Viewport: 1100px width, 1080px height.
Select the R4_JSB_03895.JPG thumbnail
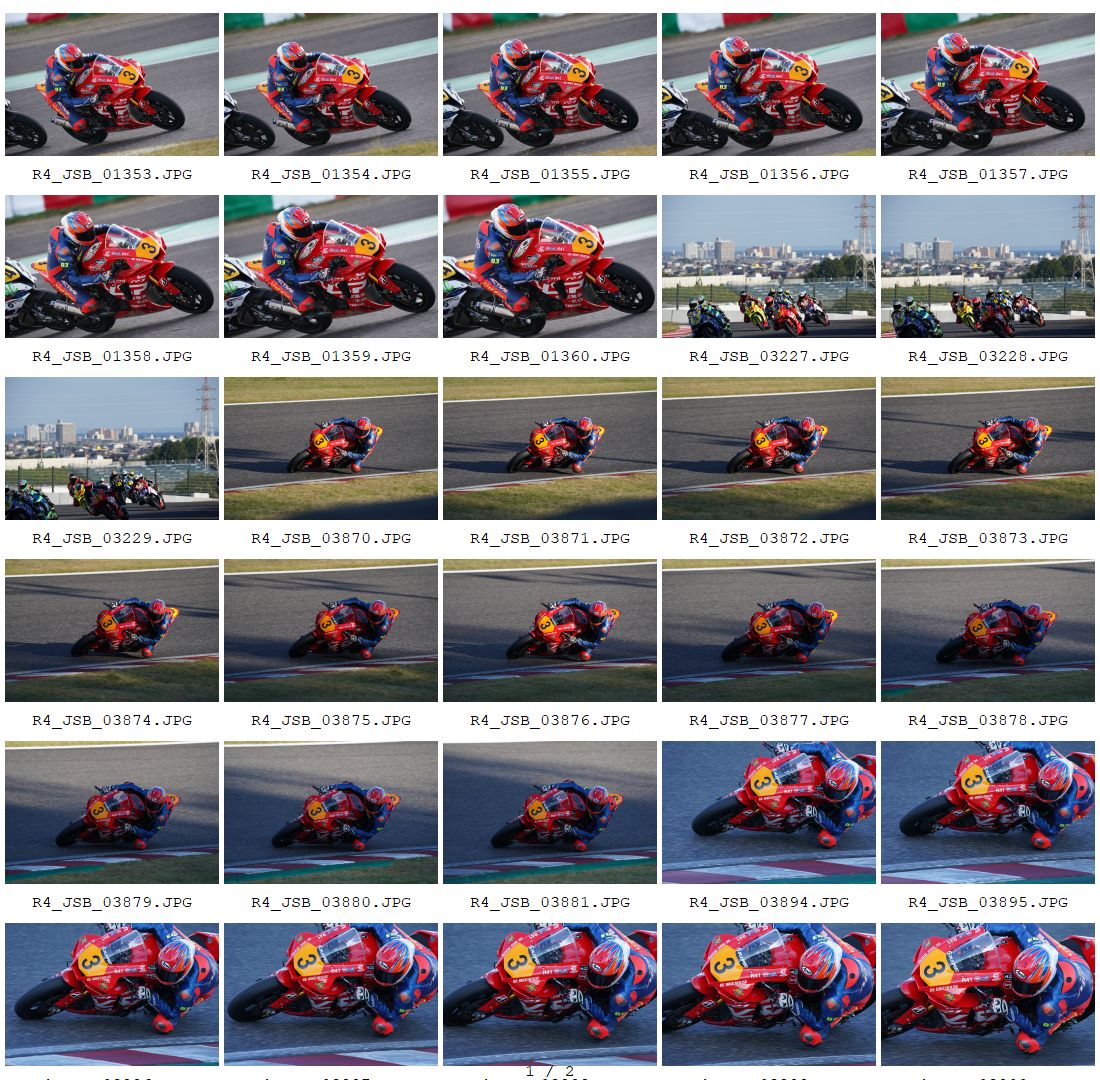tap(988, 812)
